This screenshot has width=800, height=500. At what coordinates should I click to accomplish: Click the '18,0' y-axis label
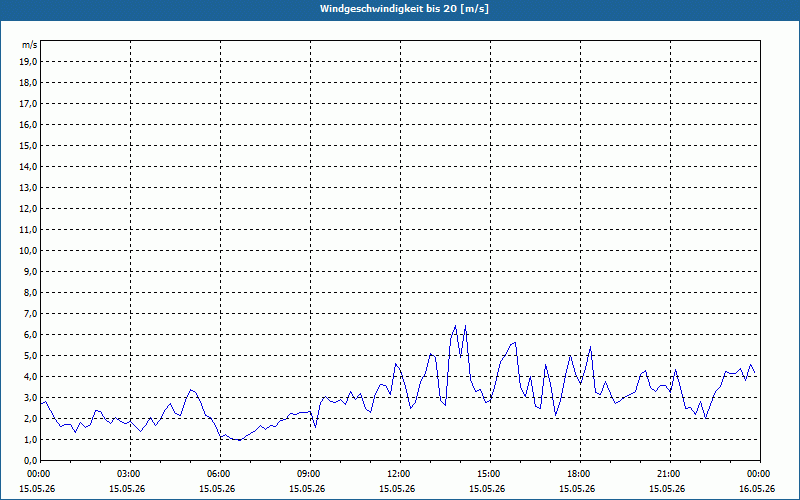[x=28, y=83]
